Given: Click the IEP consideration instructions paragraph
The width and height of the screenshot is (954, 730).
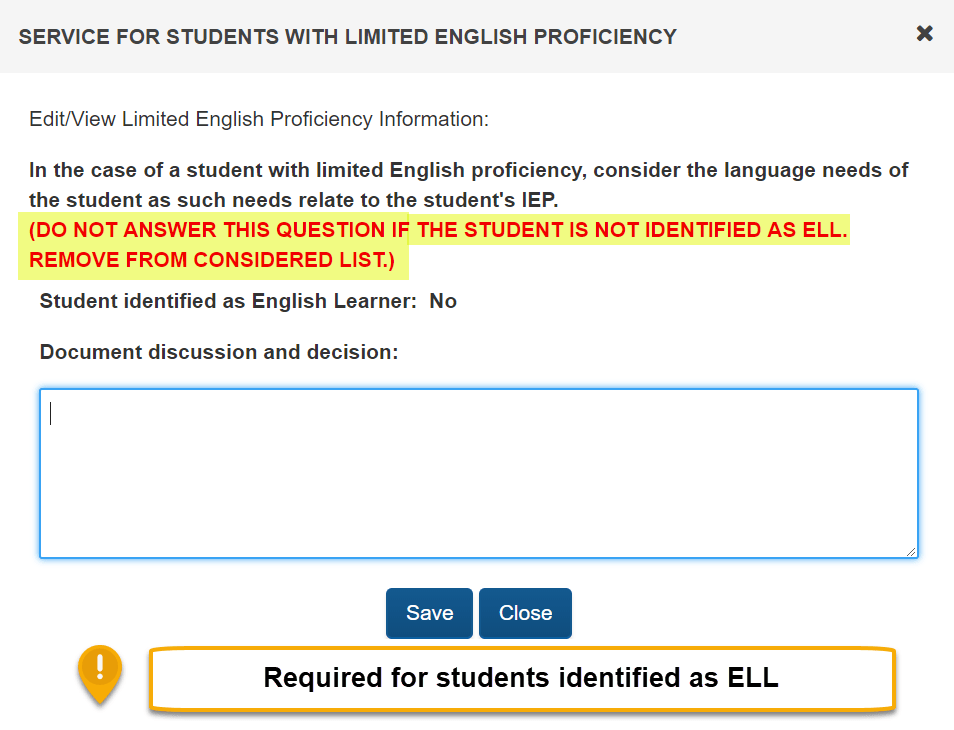Looking at the screenshot, I should pos(468,184).
